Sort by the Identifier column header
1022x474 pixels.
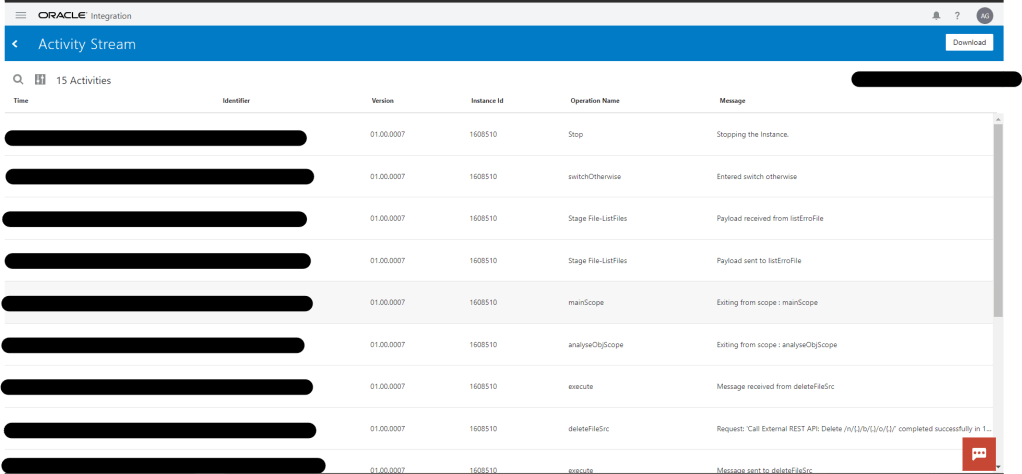point(236,101)
